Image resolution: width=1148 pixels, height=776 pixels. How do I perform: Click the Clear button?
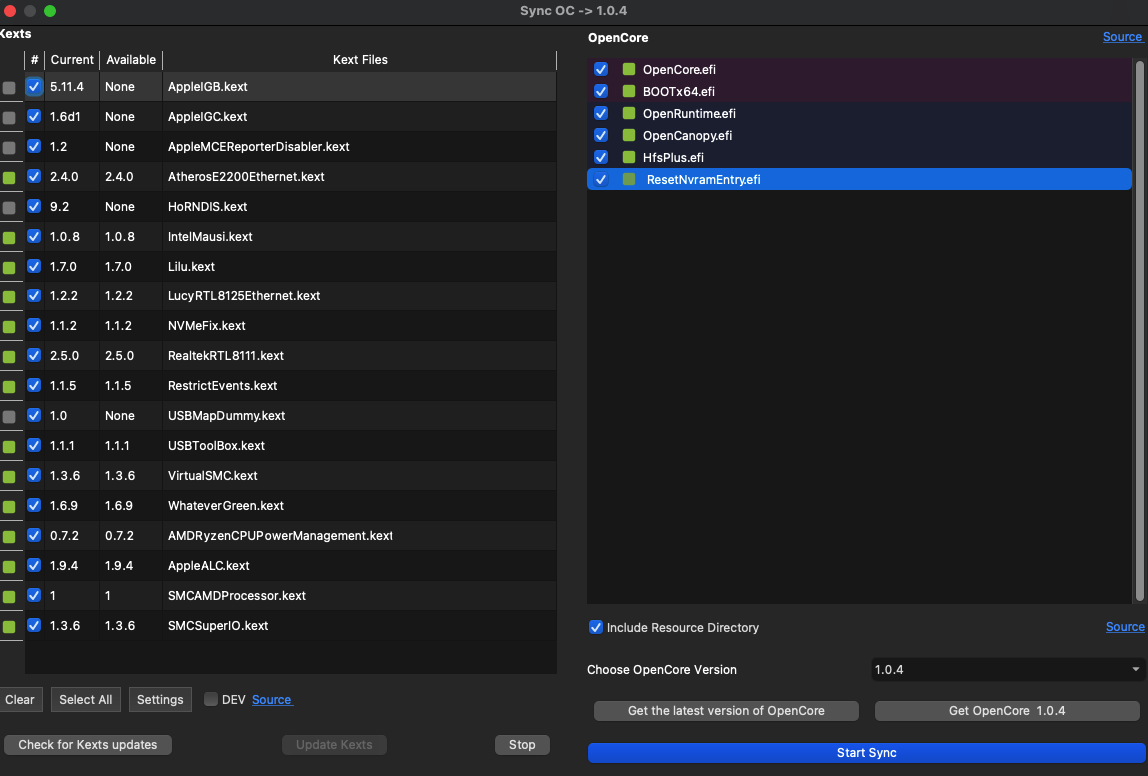(x=20, y=699)
